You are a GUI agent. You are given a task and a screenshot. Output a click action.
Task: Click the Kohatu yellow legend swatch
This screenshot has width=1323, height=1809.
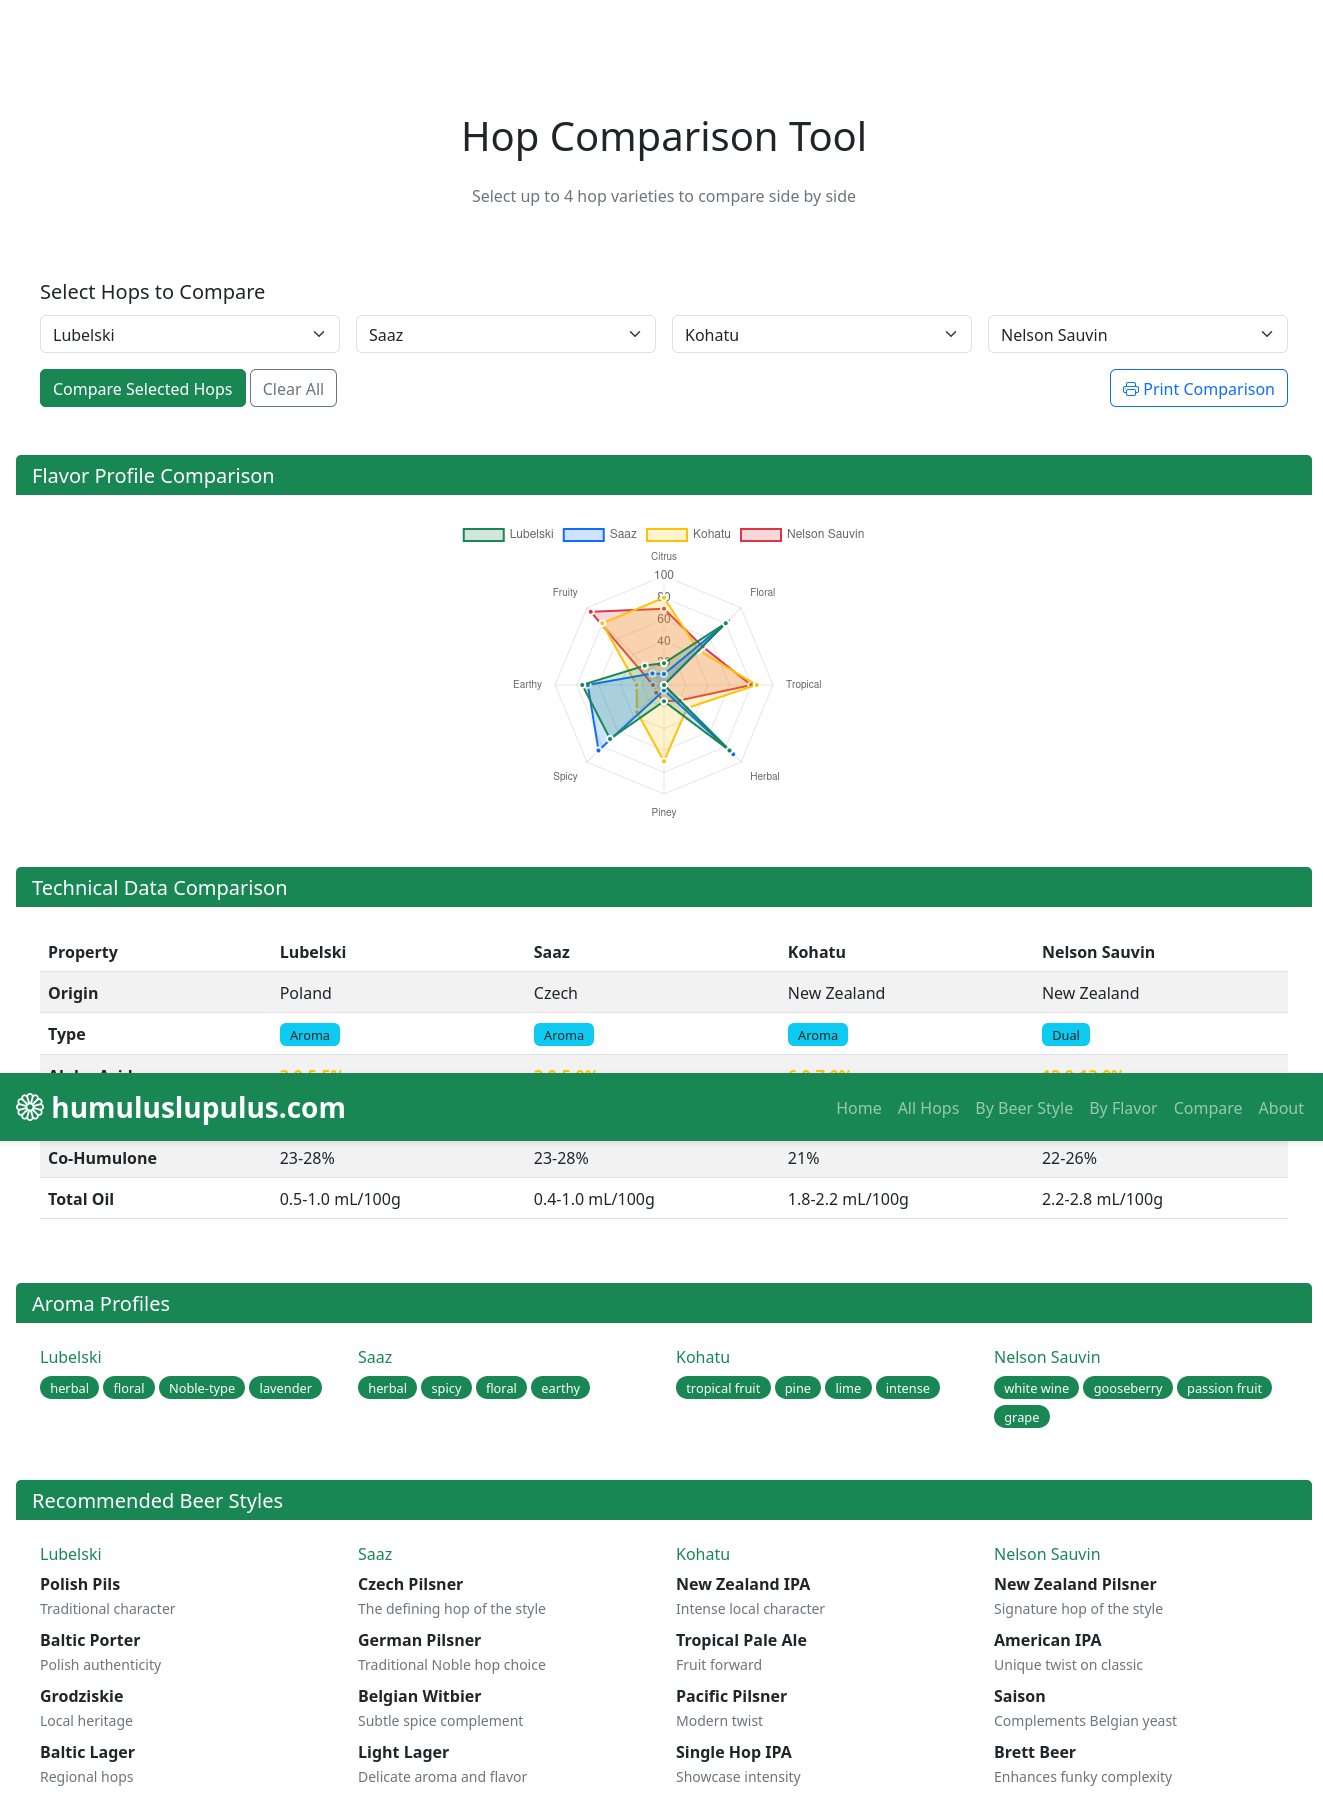667,534
